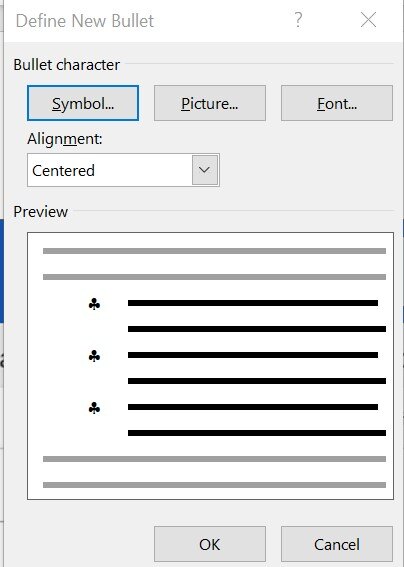Click the third club bullet in preview
This screenshot has height=567, width=404.
94,408
